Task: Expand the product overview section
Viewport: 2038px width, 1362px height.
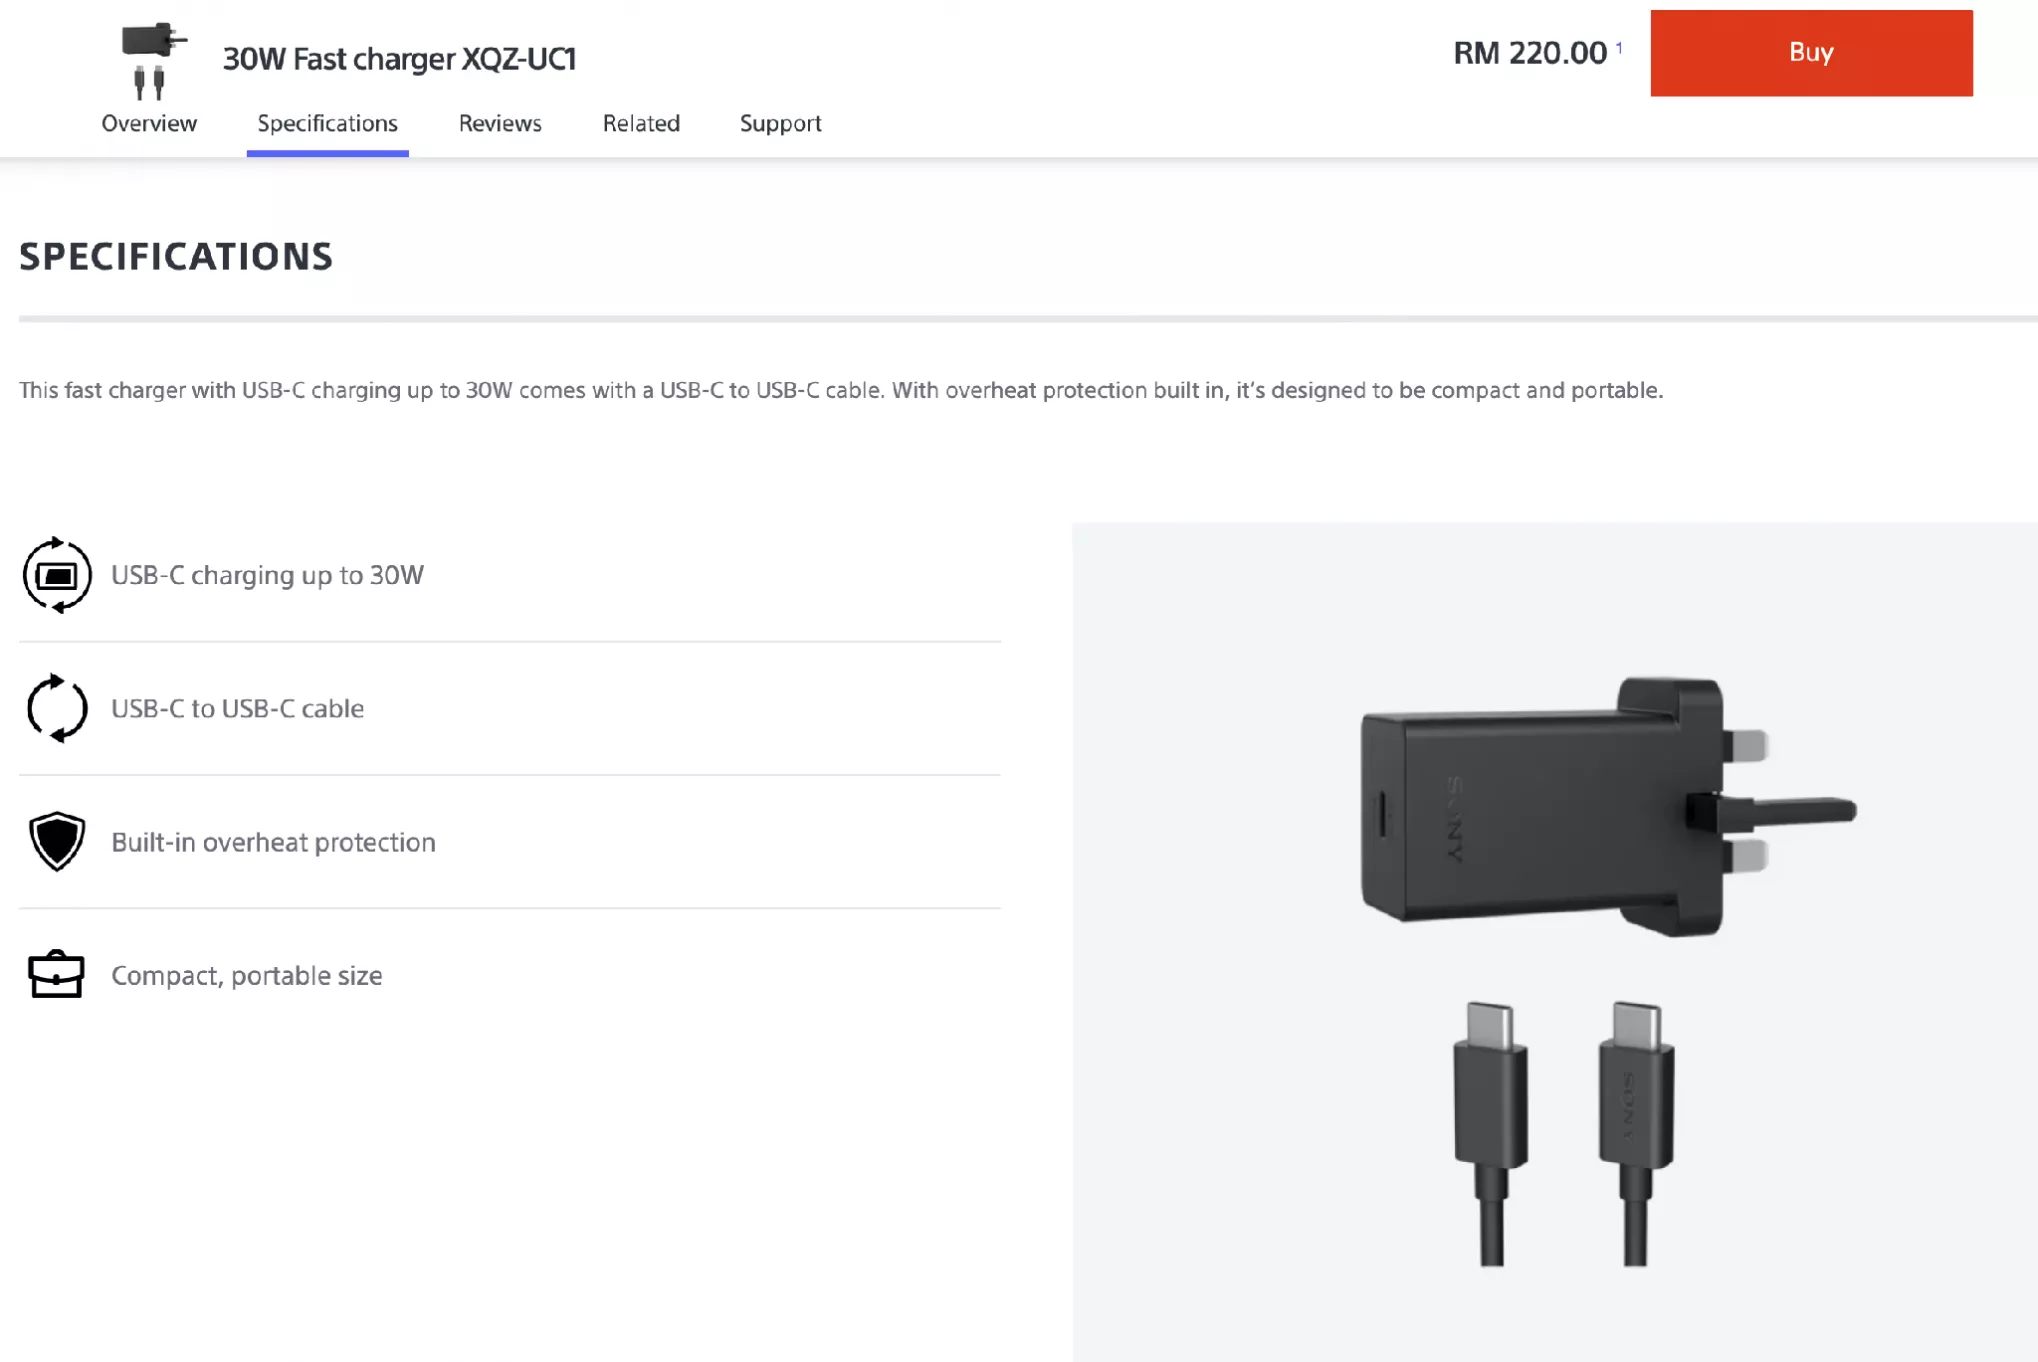Action: tap(147, 125)
